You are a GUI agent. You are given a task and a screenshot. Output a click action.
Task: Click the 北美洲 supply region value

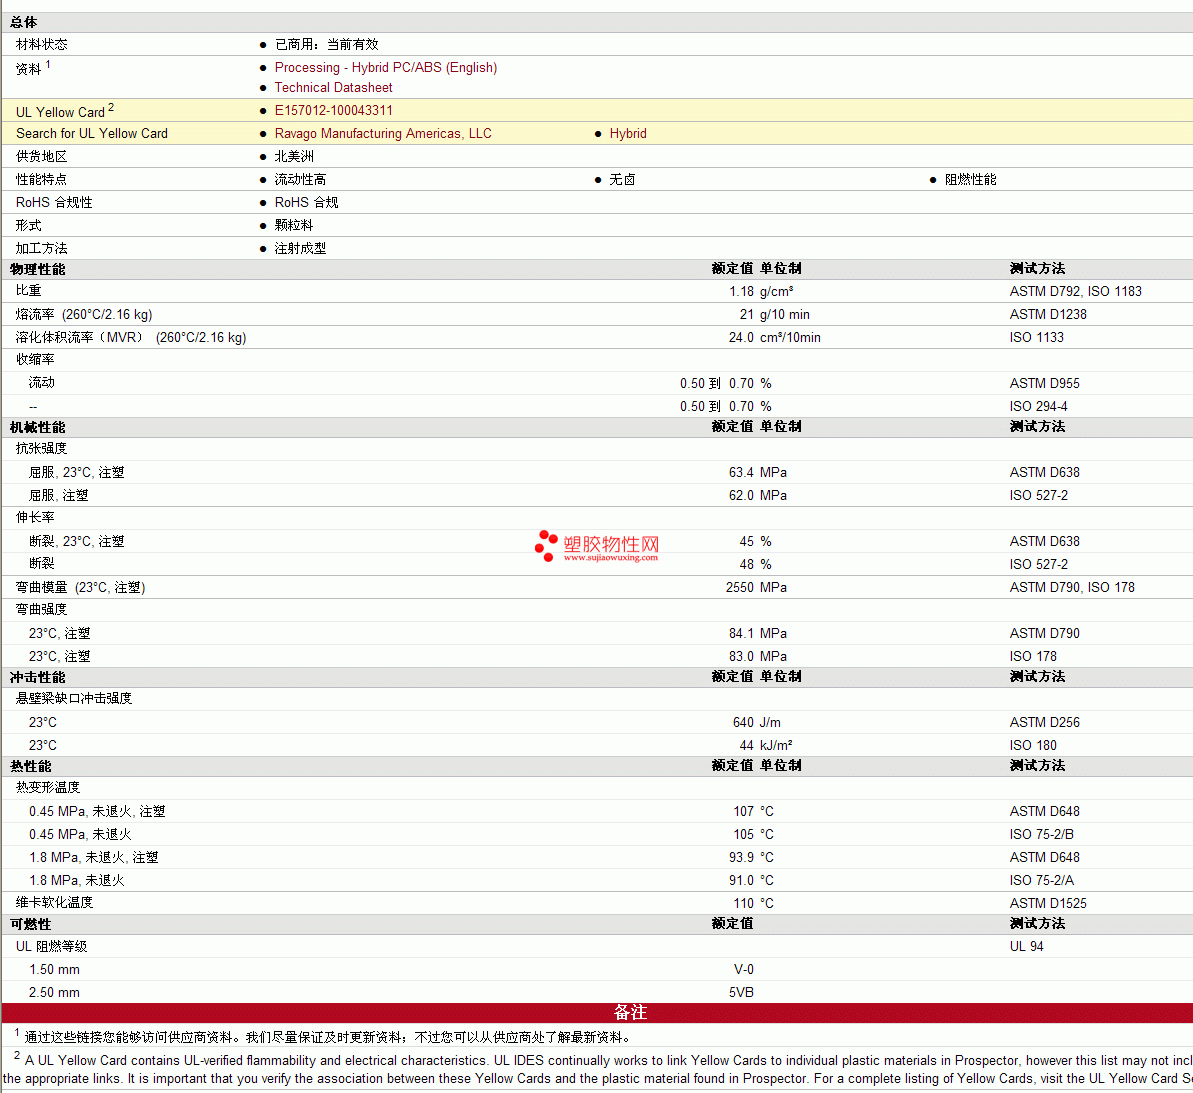pyautogui.click(x=294, y=157)
